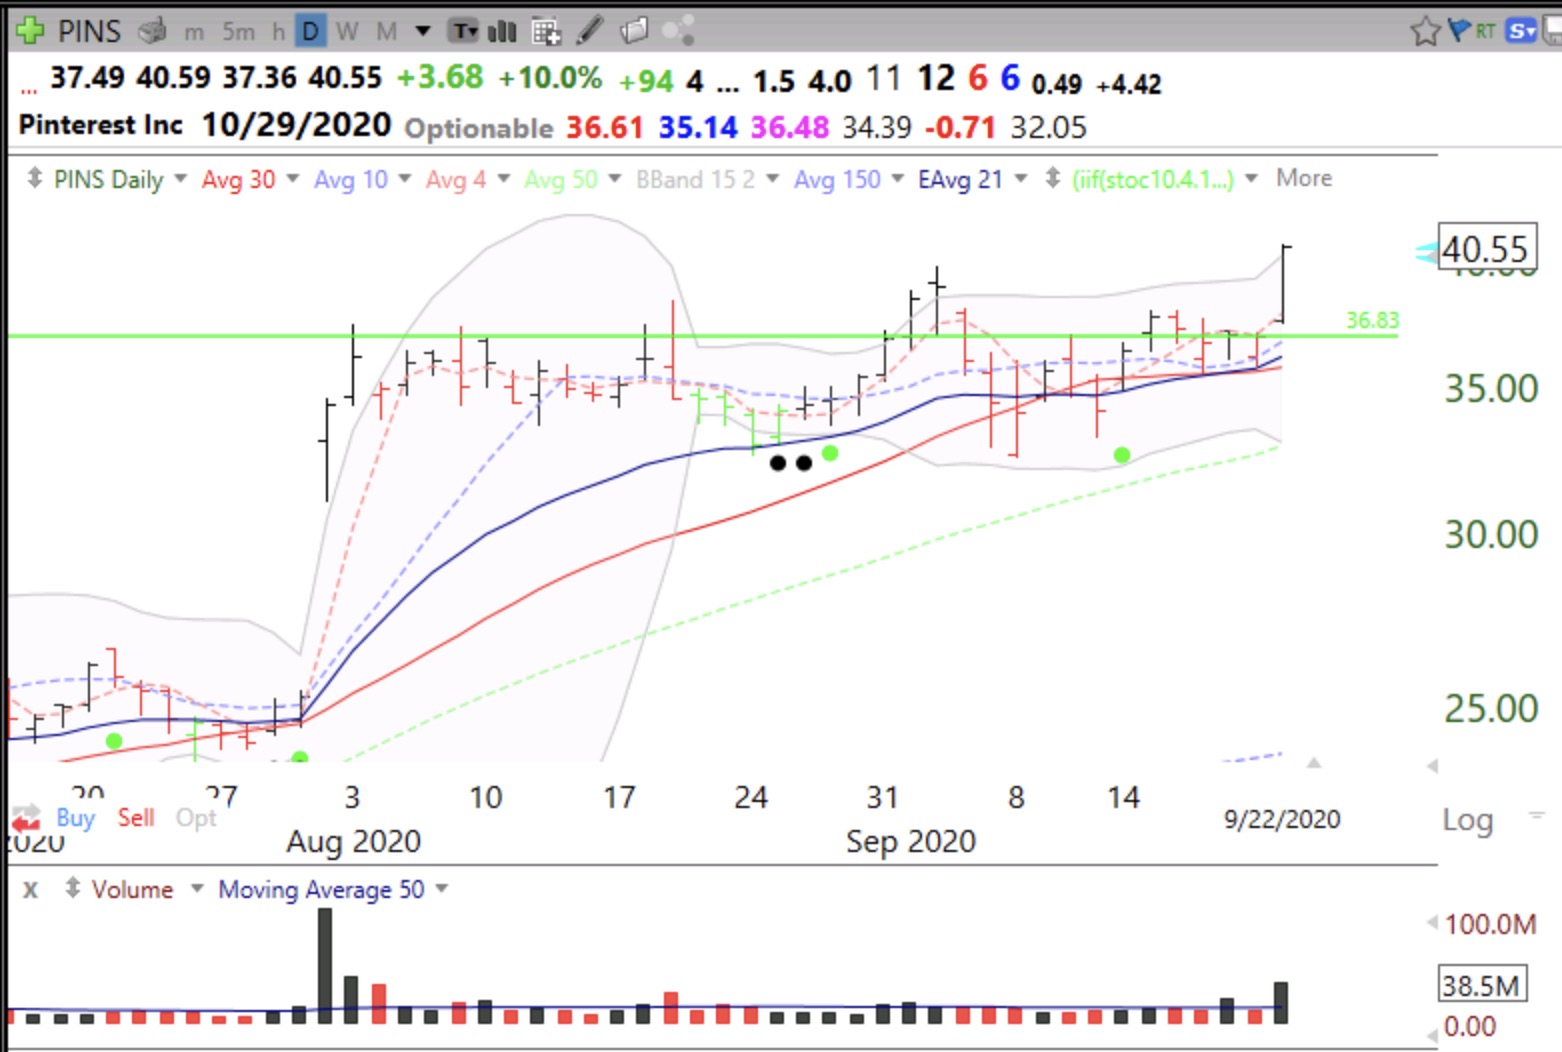Click the More link in the indicator legend

pos(1304,178)
